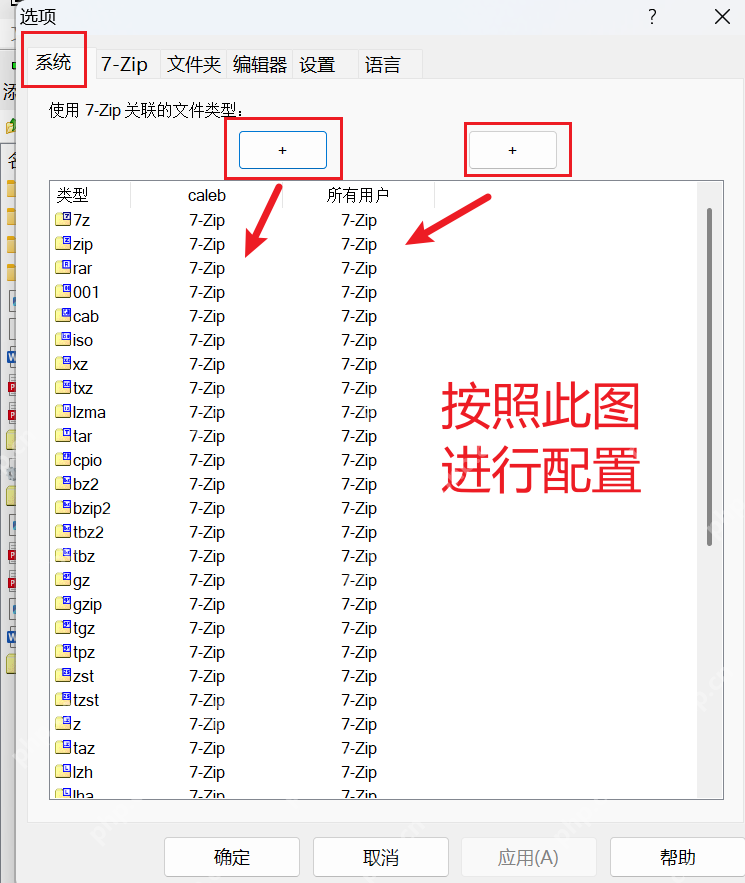Click the plus button above caleb column

click(283, 150)
